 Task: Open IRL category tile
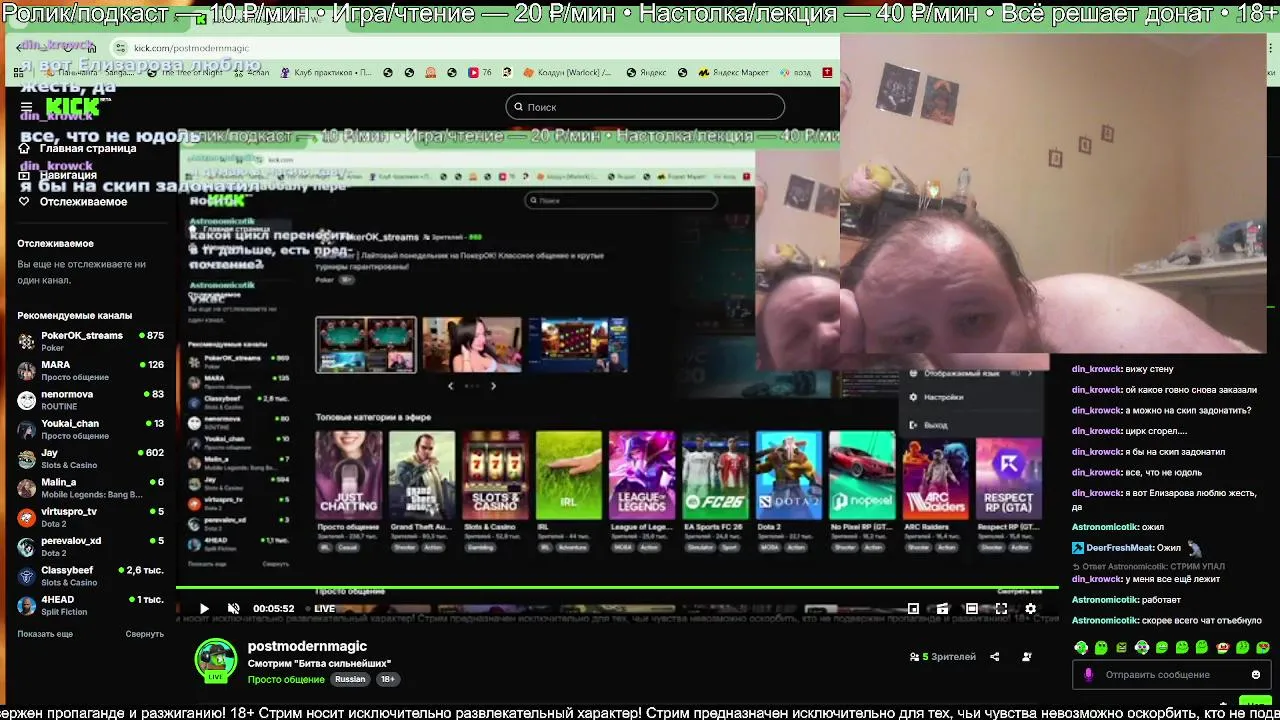coord(569,476)
